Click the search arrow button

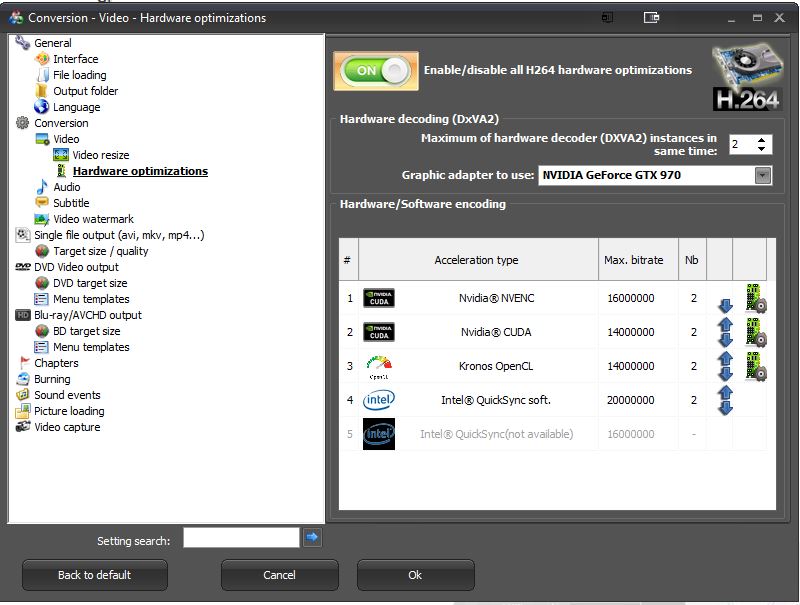pyautogui.click(x=312, y=537)
